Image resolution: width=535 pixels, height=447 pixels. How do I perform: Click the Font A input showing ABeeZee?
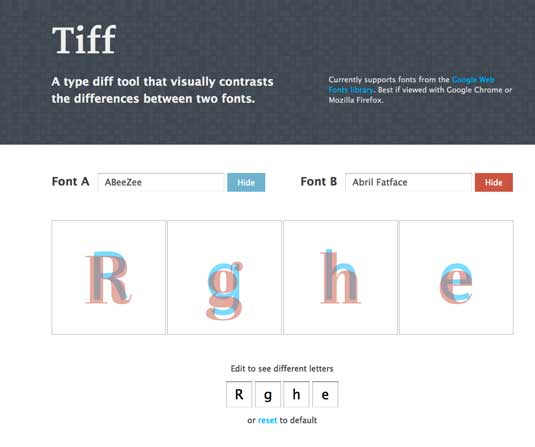(x=161, y=182)
